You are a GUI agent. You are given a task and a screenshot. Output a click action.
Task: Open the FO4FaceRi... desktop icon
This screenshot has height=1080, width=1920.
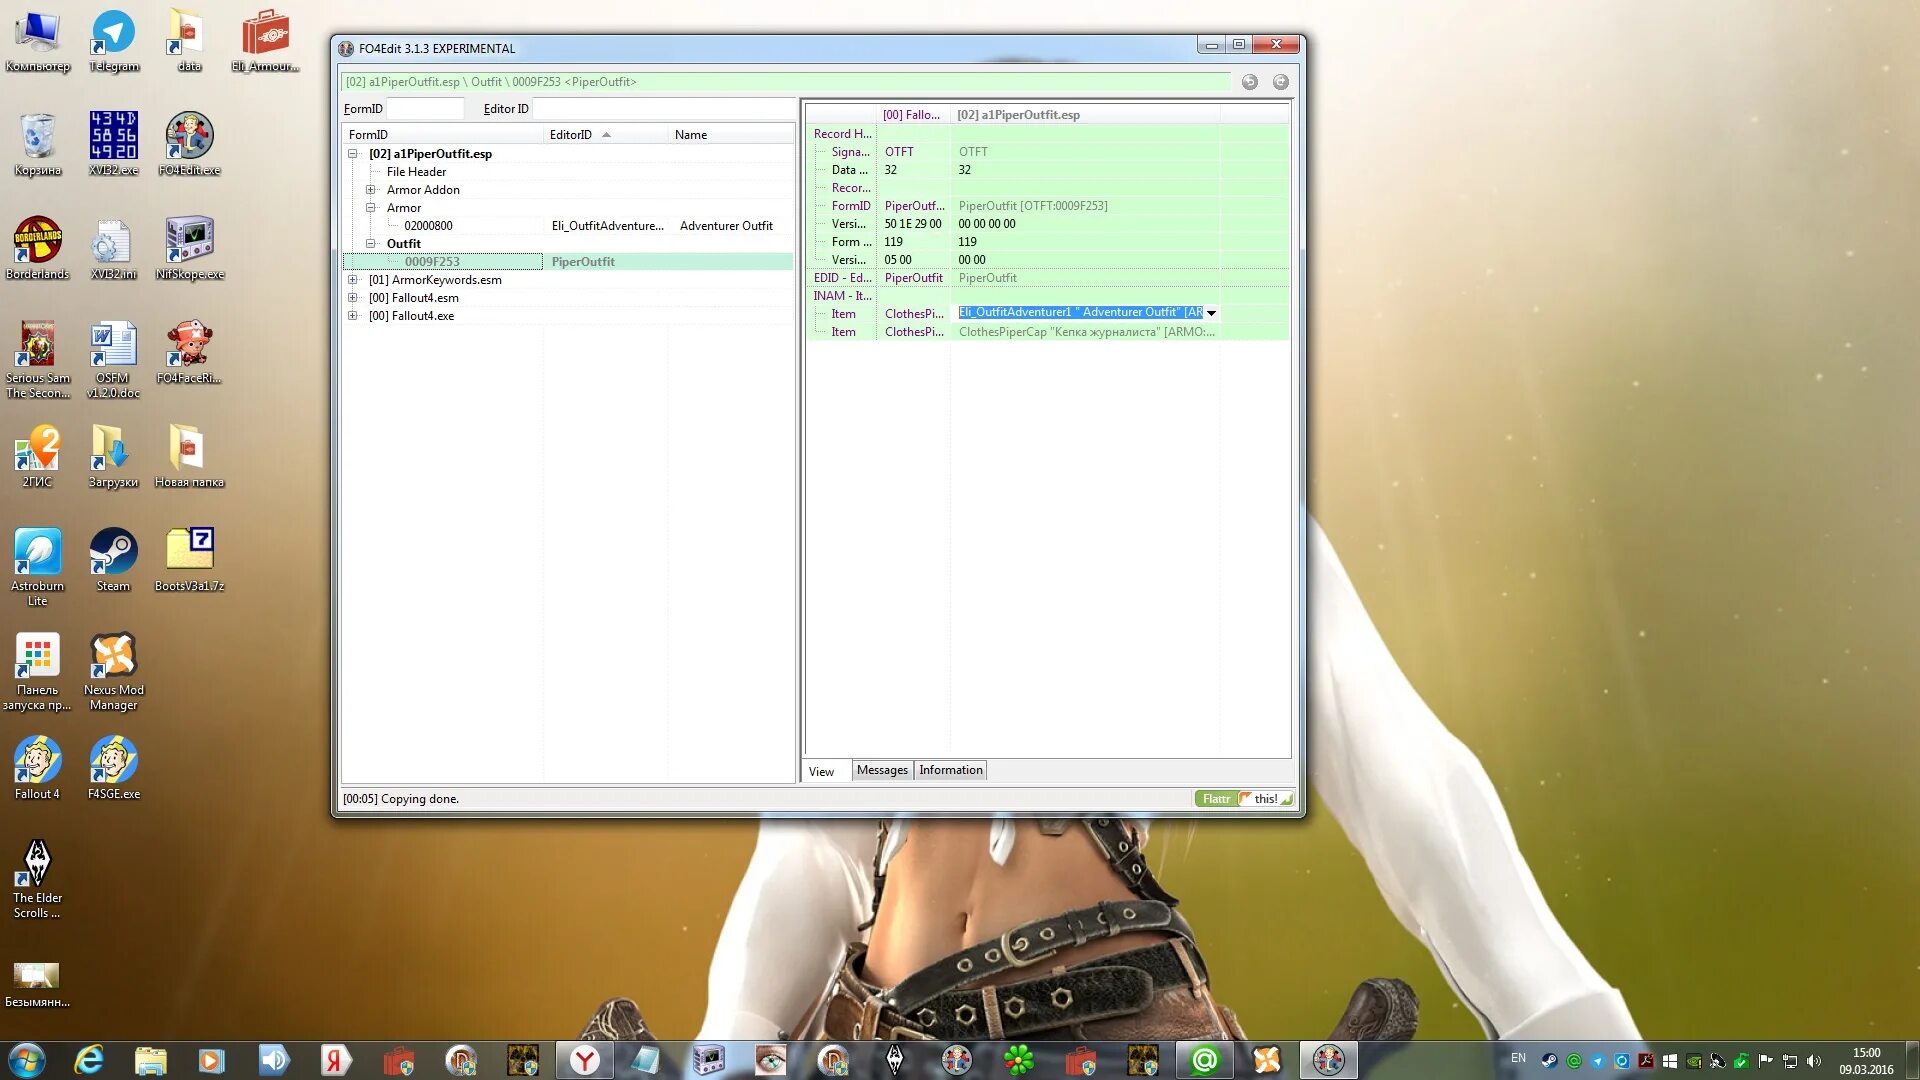[x=189, y=353]
